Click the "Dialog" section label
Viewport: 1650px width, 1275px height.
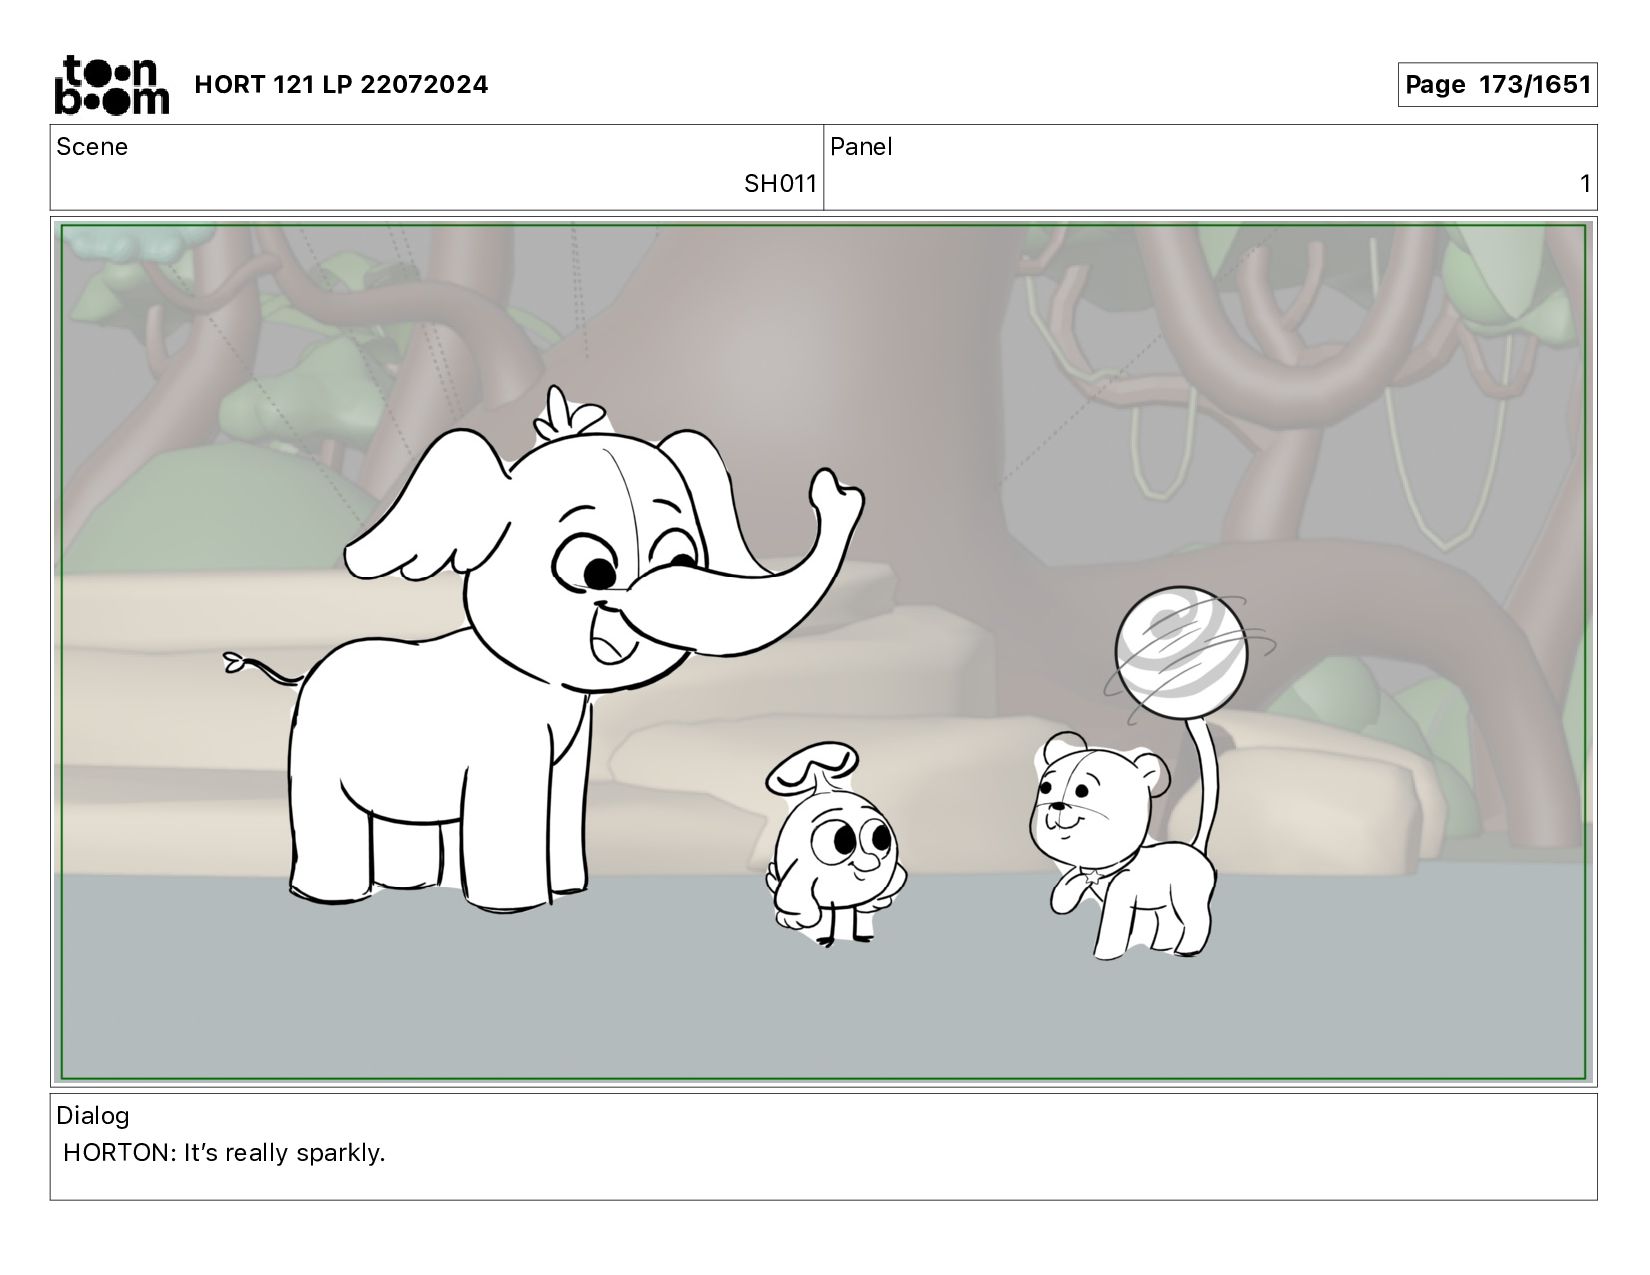pos(93,1116)
